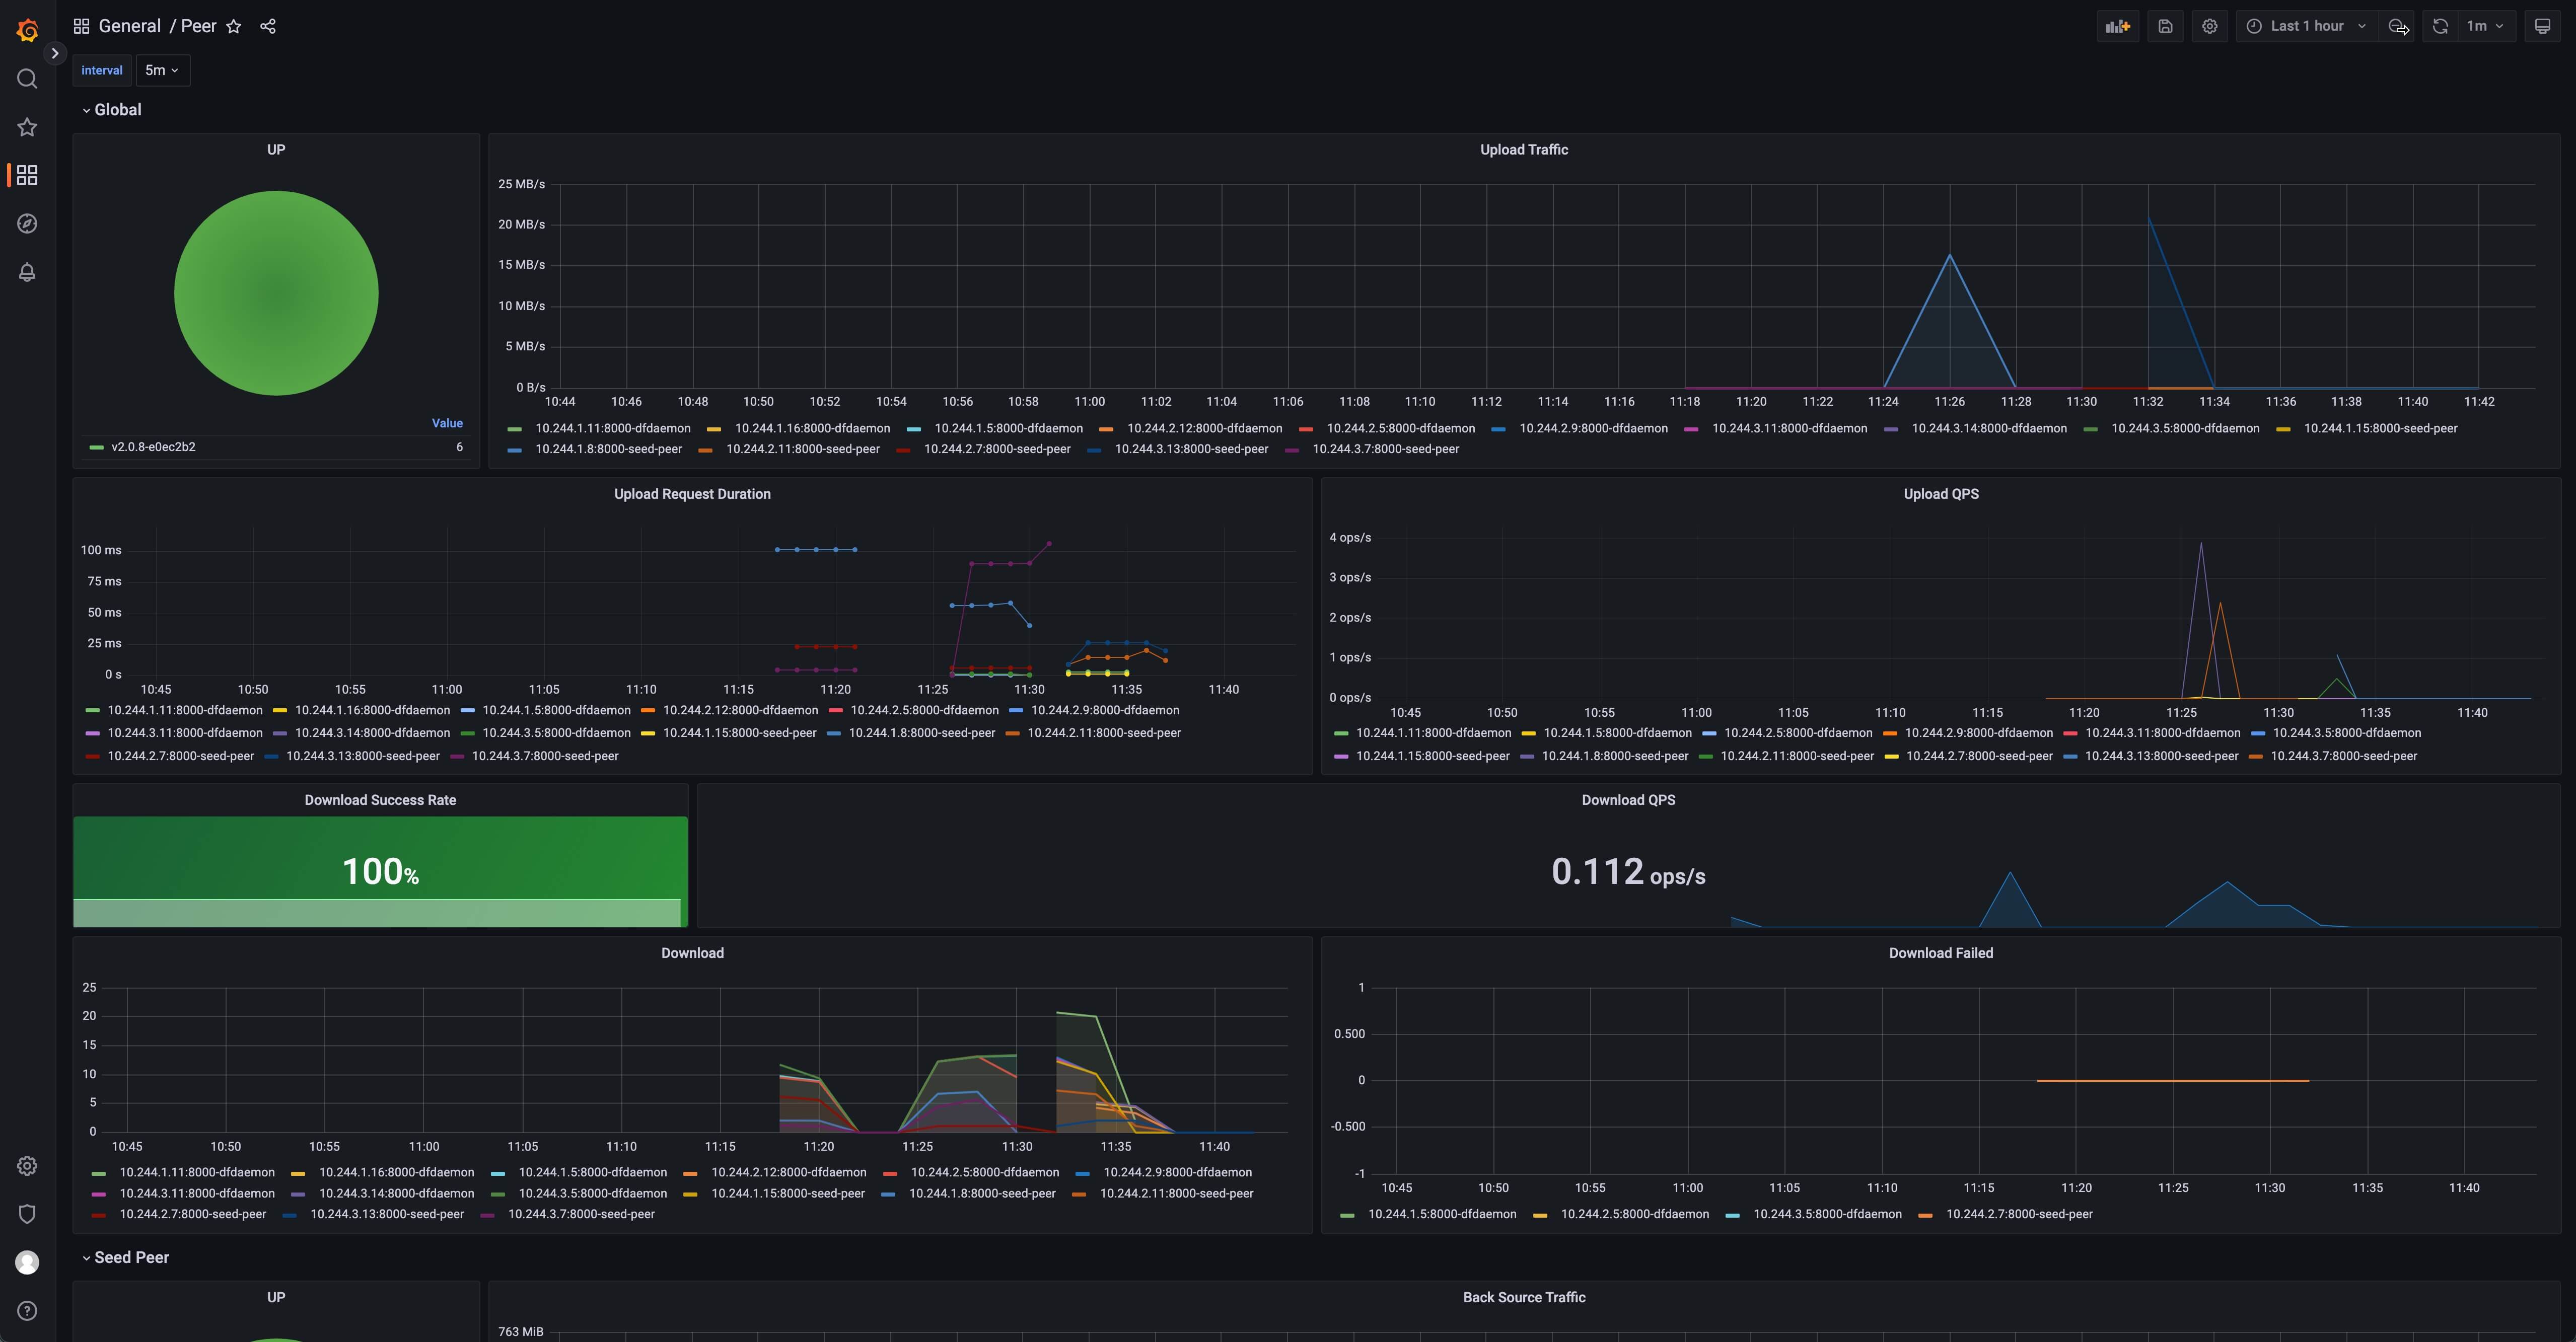Click the v2.0.8-e0ec2b2 legend color swatch
This screenshot has width=2576, height=1342.
pos(97,447)
